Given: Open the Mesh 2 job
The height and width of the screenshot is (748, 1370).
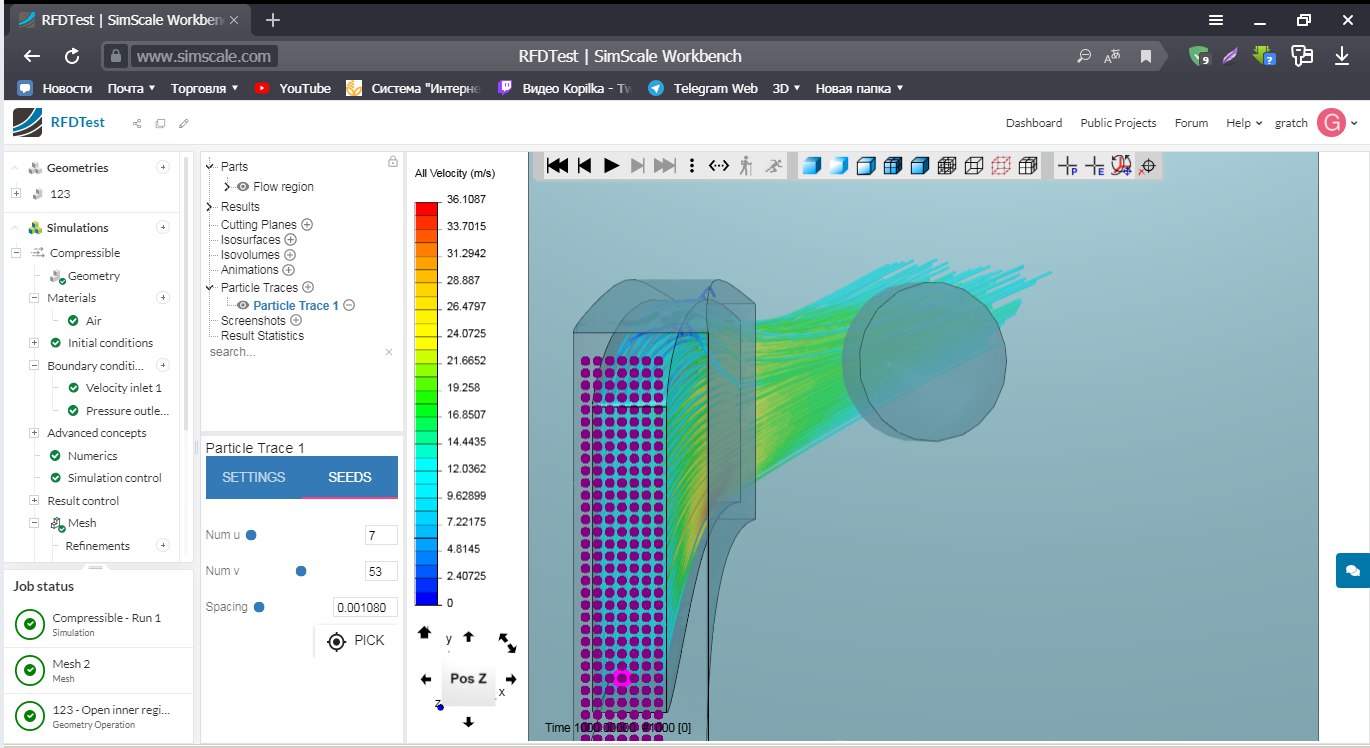Looking at the screenshot, I should click(x=98, y=670).
